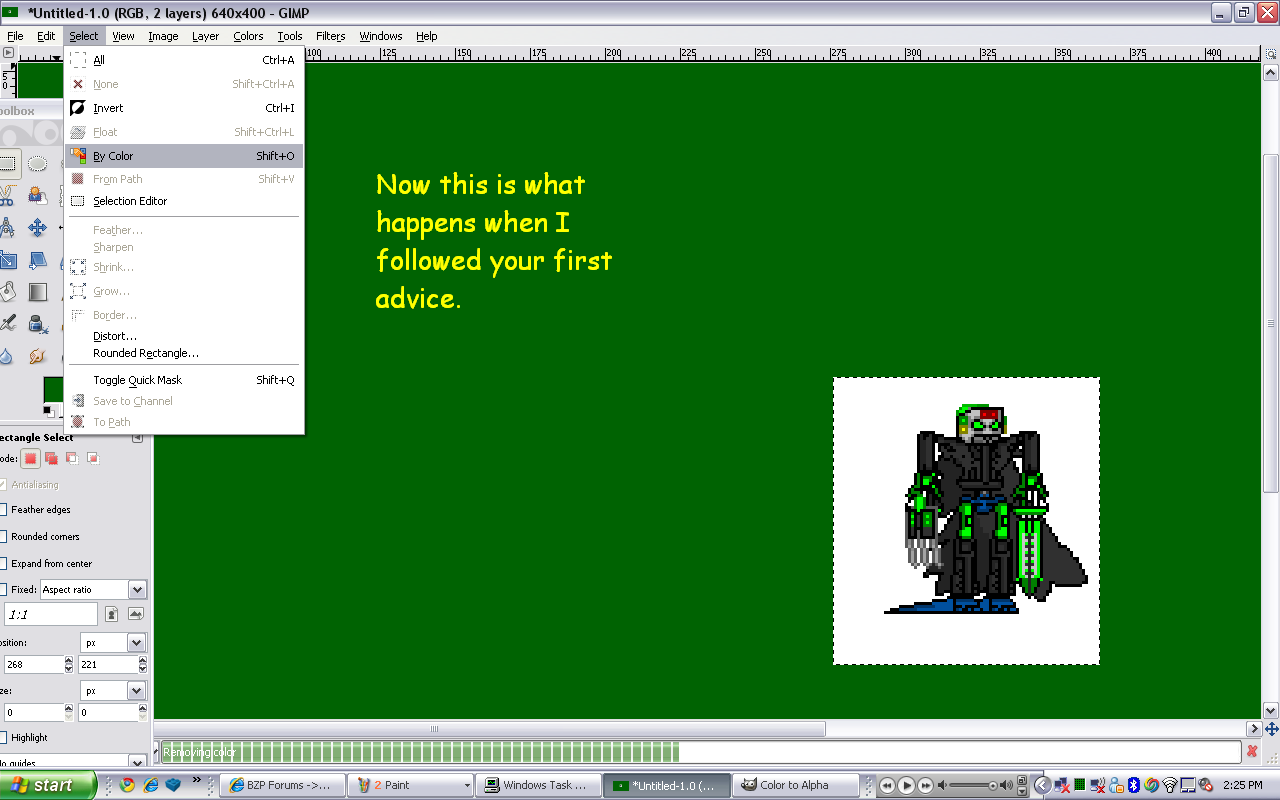Open the ruler corner menu button

click(8, 52)
